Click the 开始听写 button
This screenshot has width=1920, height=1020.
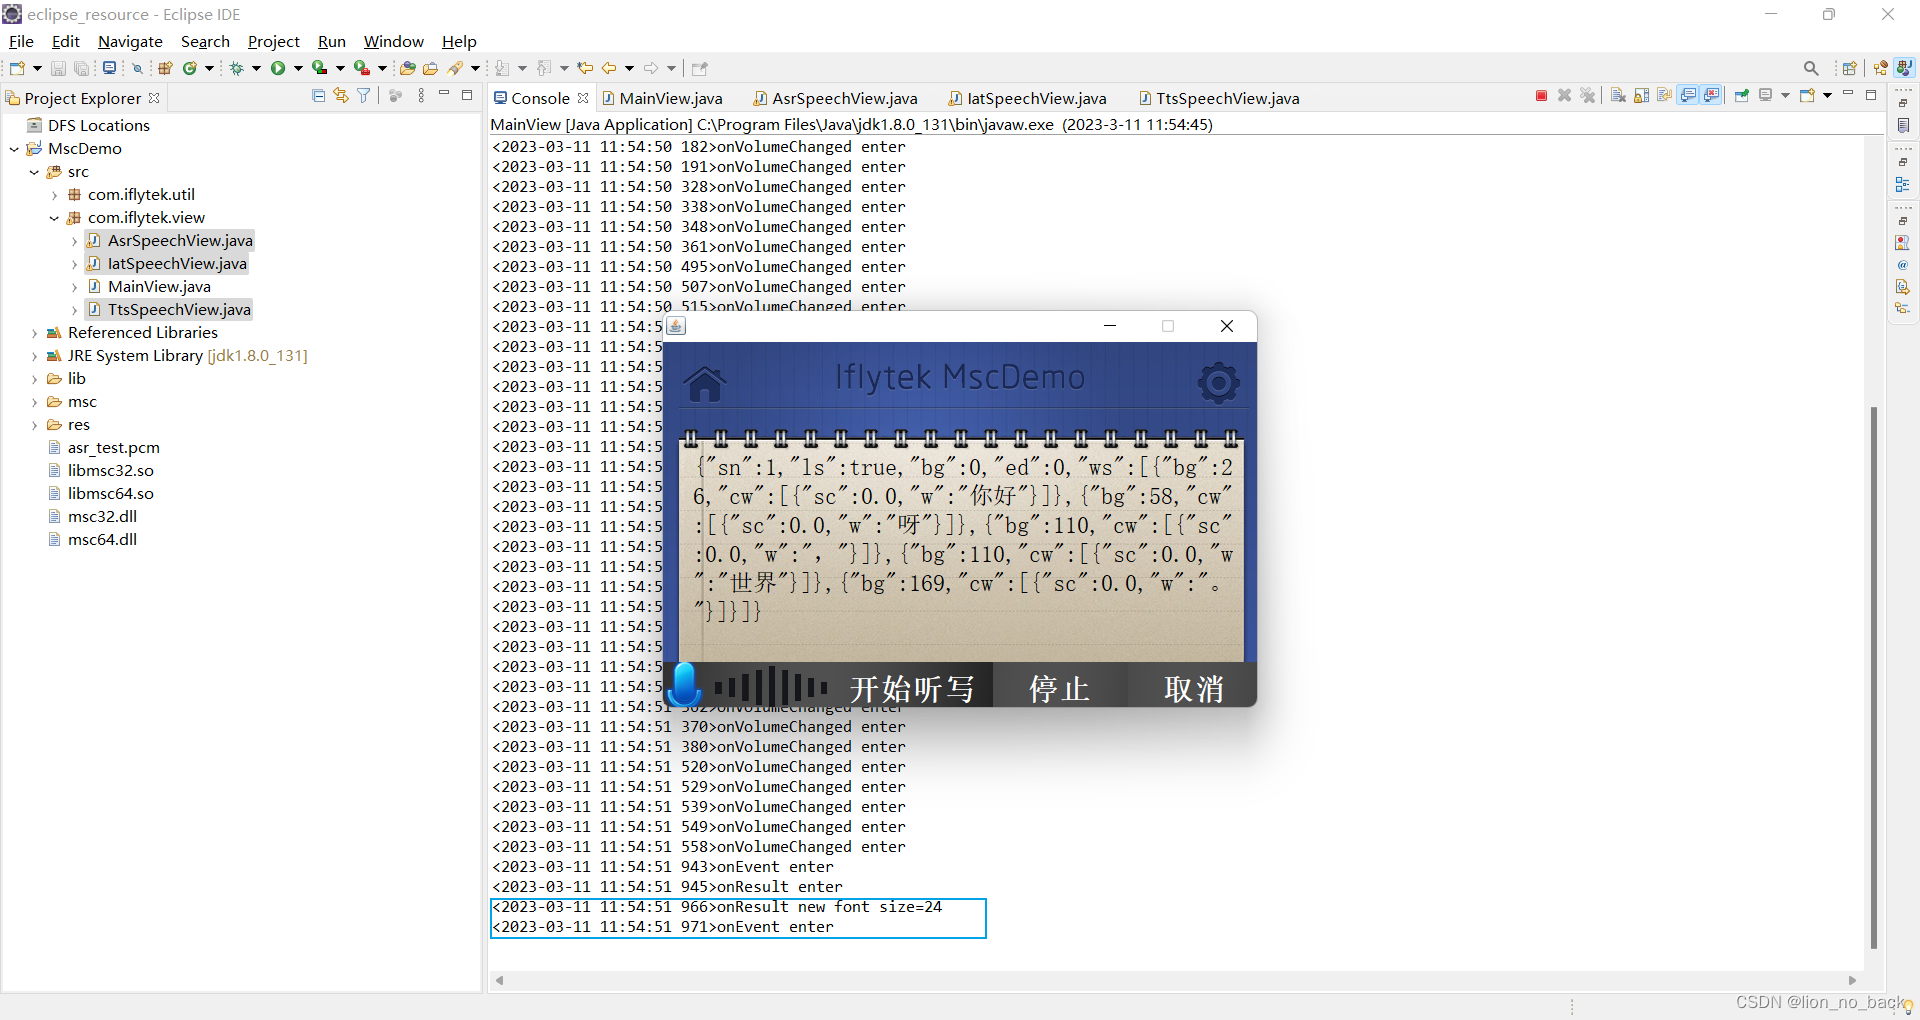click(x=911, y=688)
